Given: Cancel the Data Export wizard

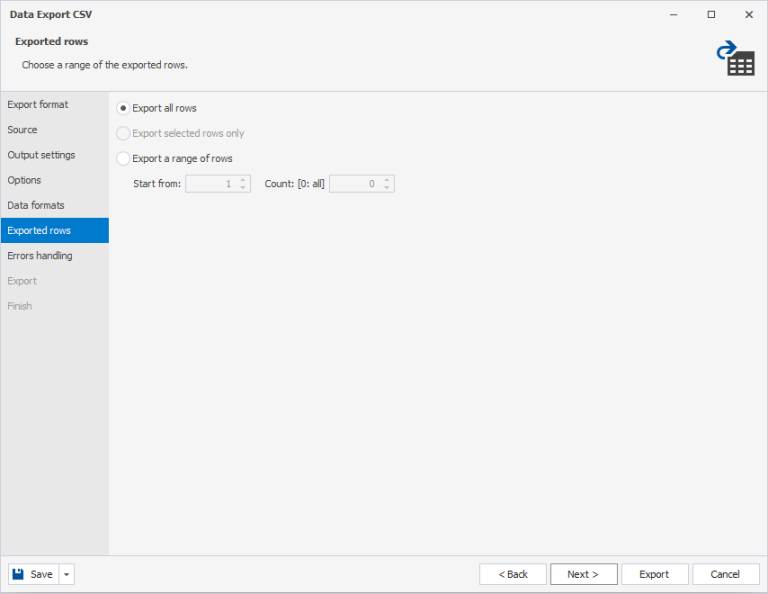Looking at the screenshot, I should [725, 574].
